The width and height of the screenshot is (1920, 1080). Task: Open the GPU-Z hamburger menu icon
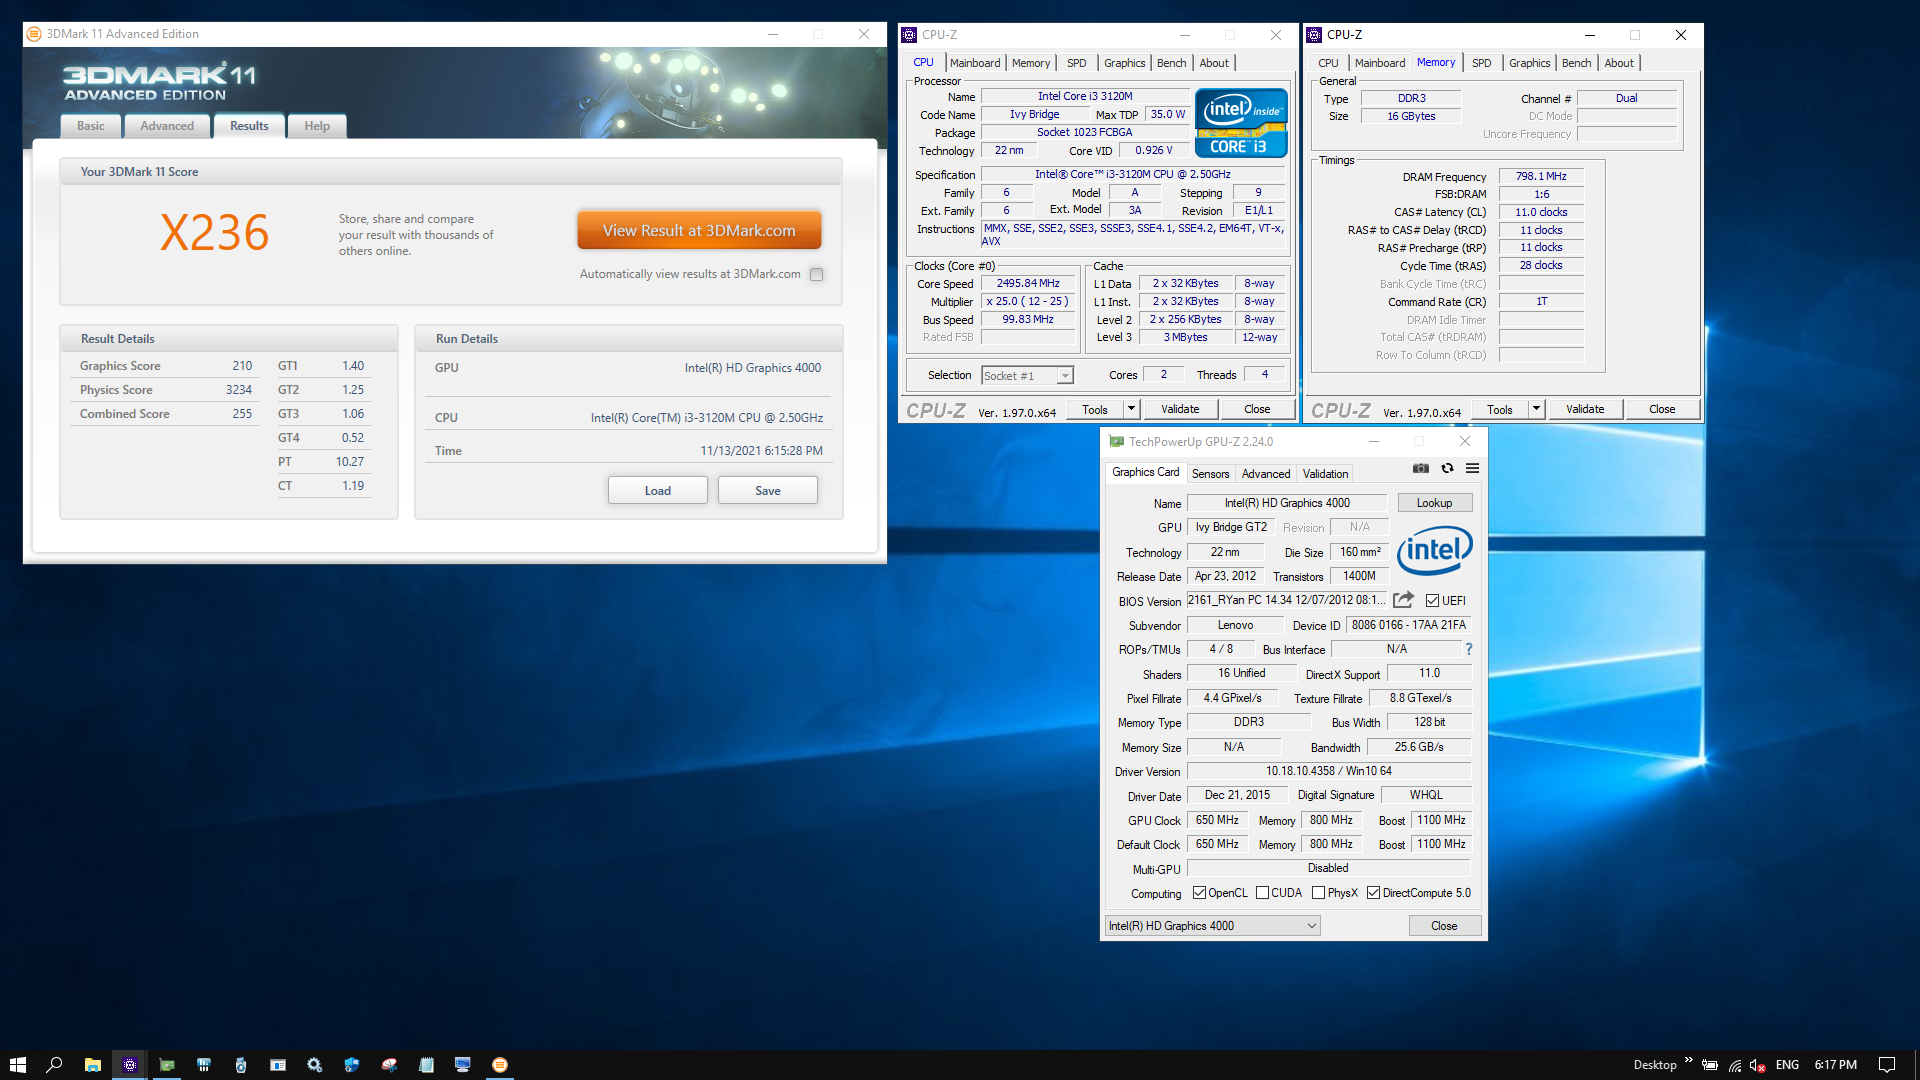pos(1472,468)
